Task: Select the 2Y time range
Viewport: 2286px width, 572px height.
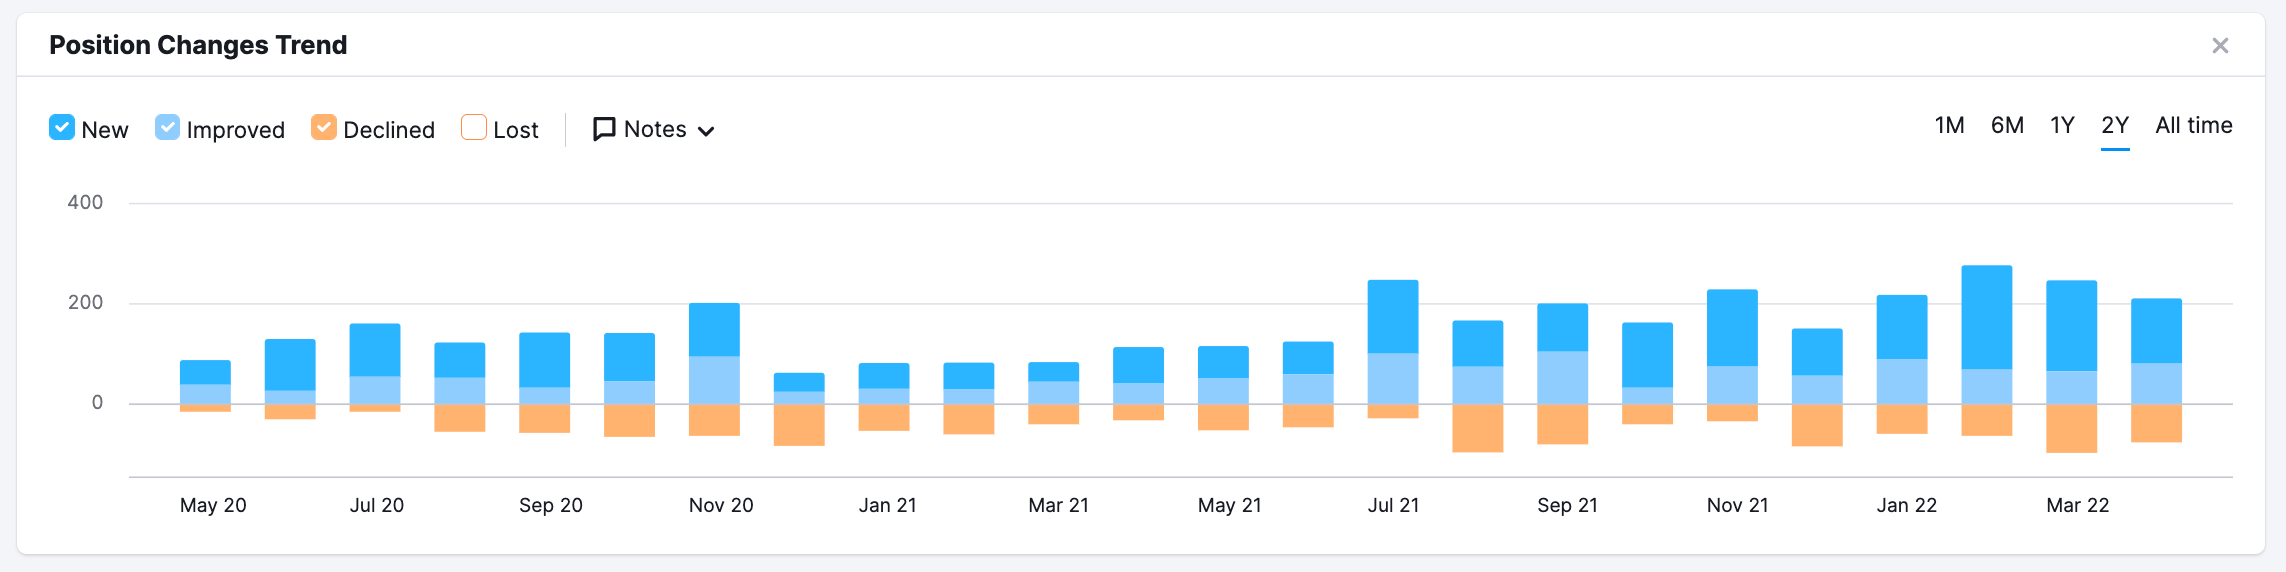Action: click(x=2115, y=125)
